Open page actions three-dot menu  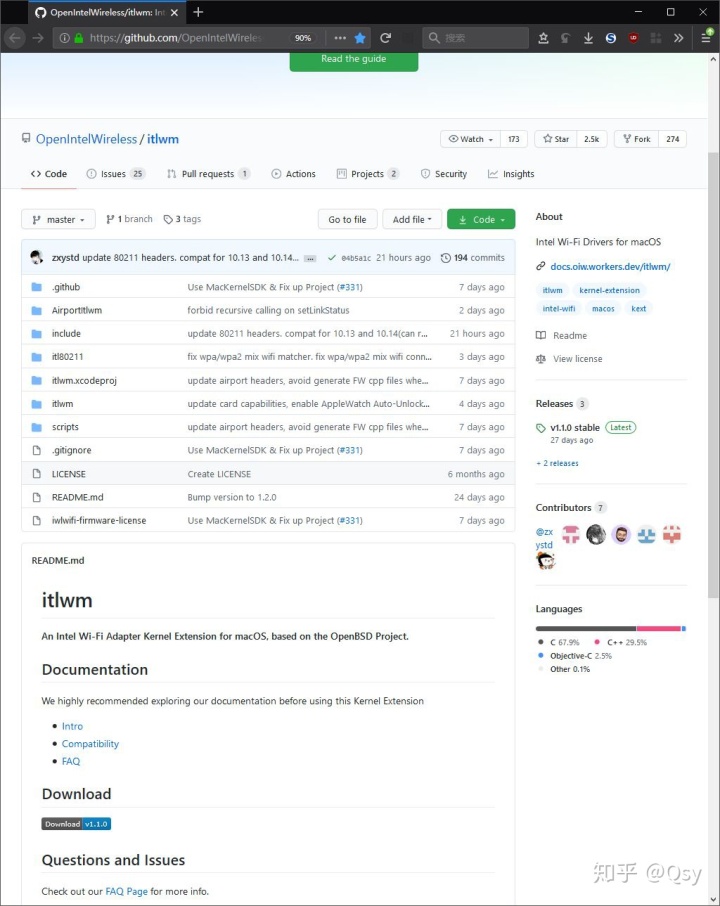(x=340, y=38)
